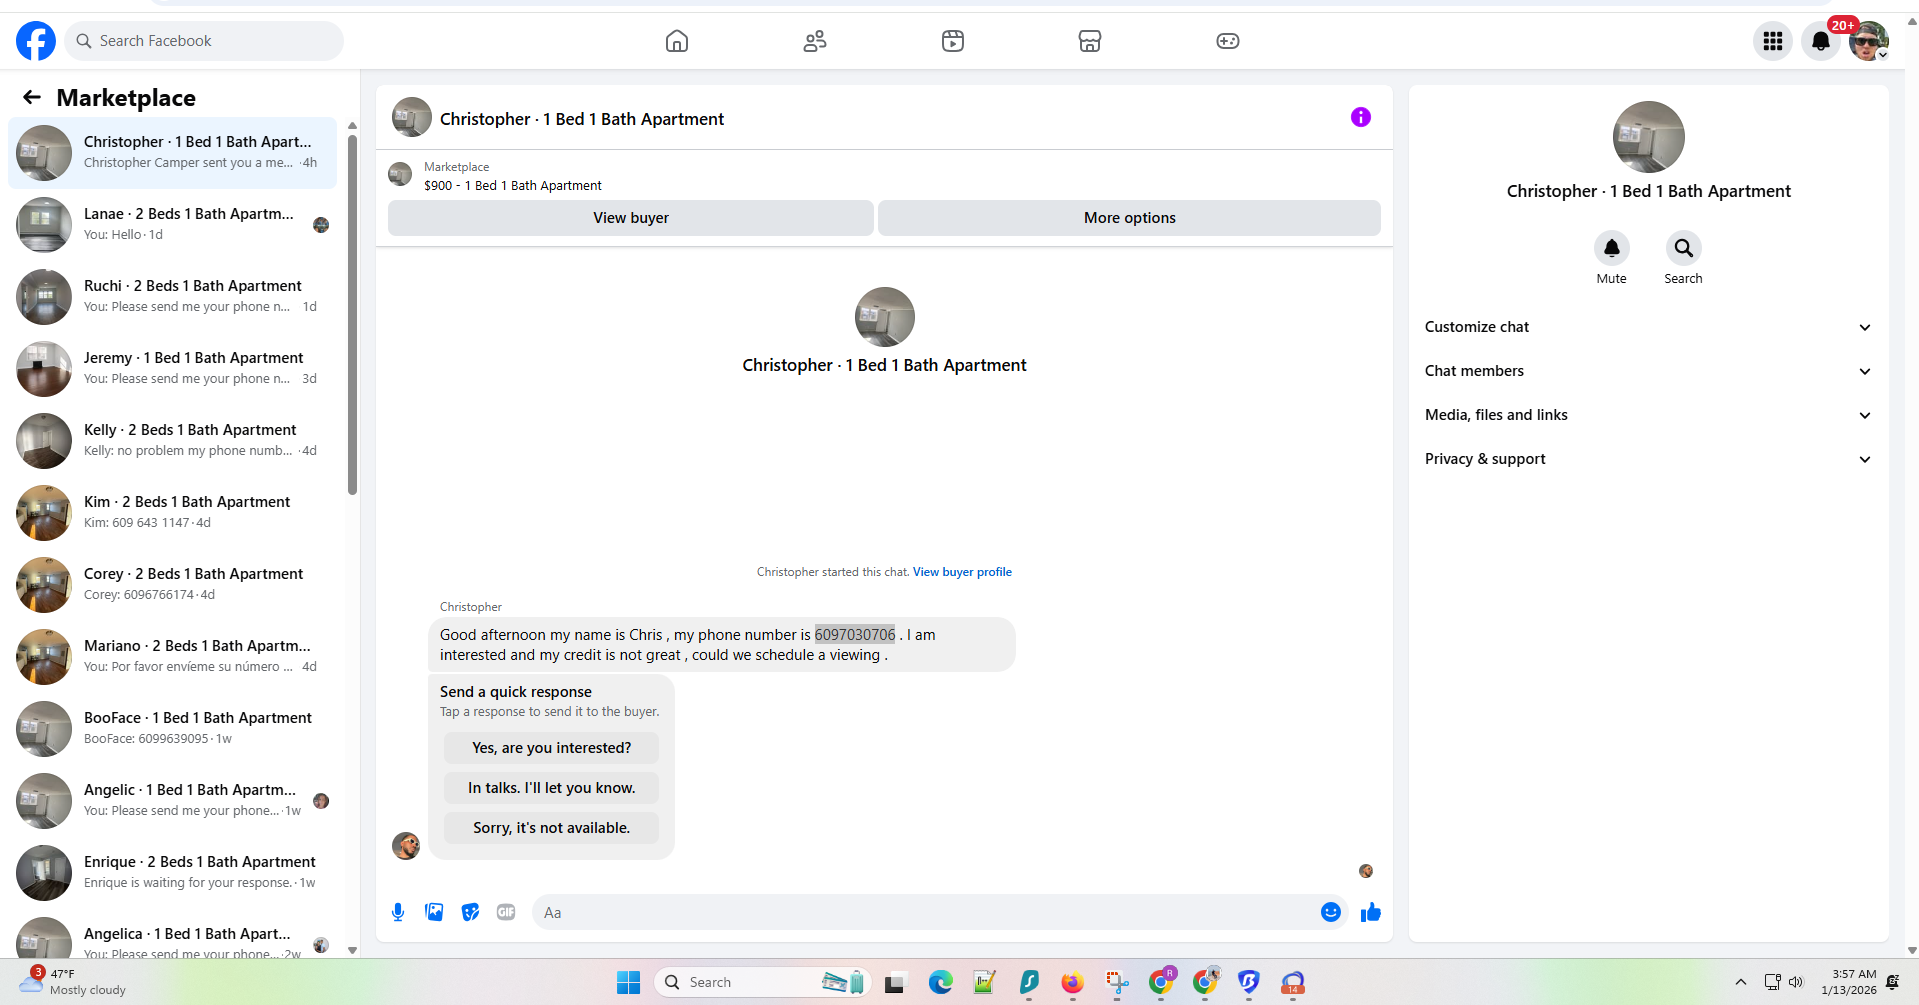Open Kim 2 Beds 1 Bath conversation
This screenshot has height=1005, width=1919.
point(172,512)
